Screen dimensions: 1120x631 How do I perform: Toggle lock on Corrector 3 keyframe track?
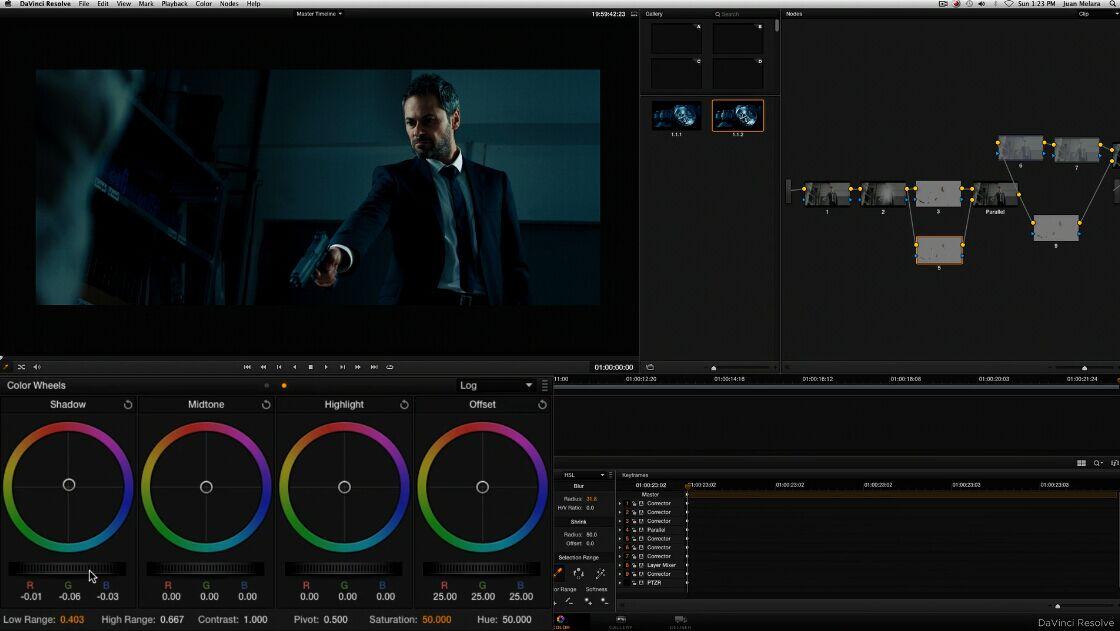(634, 521)
